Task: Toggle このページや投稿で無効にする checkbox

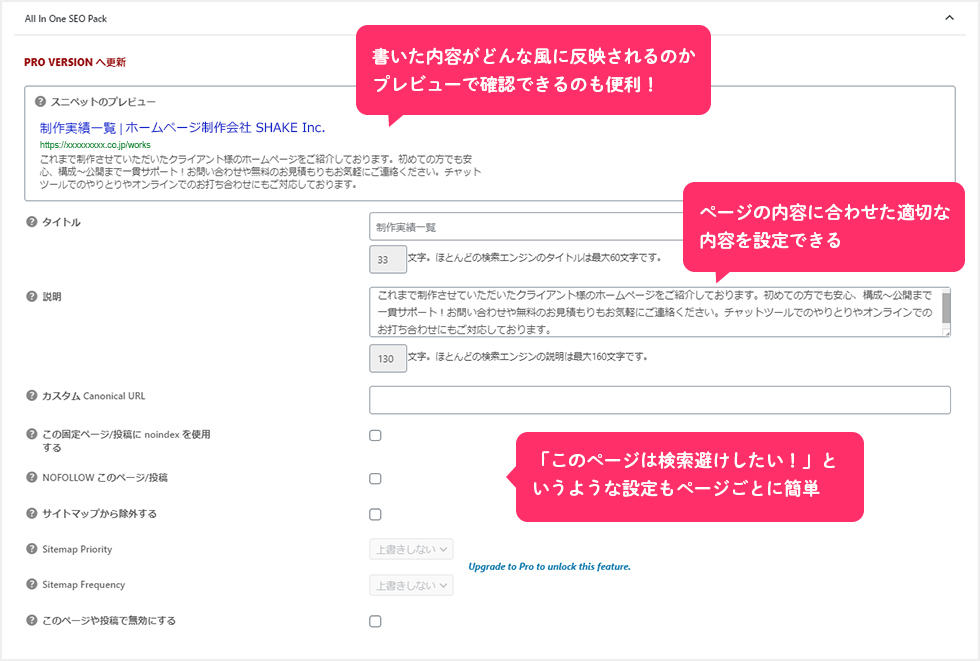Action: pyautogui.click(x=375, y=621)
